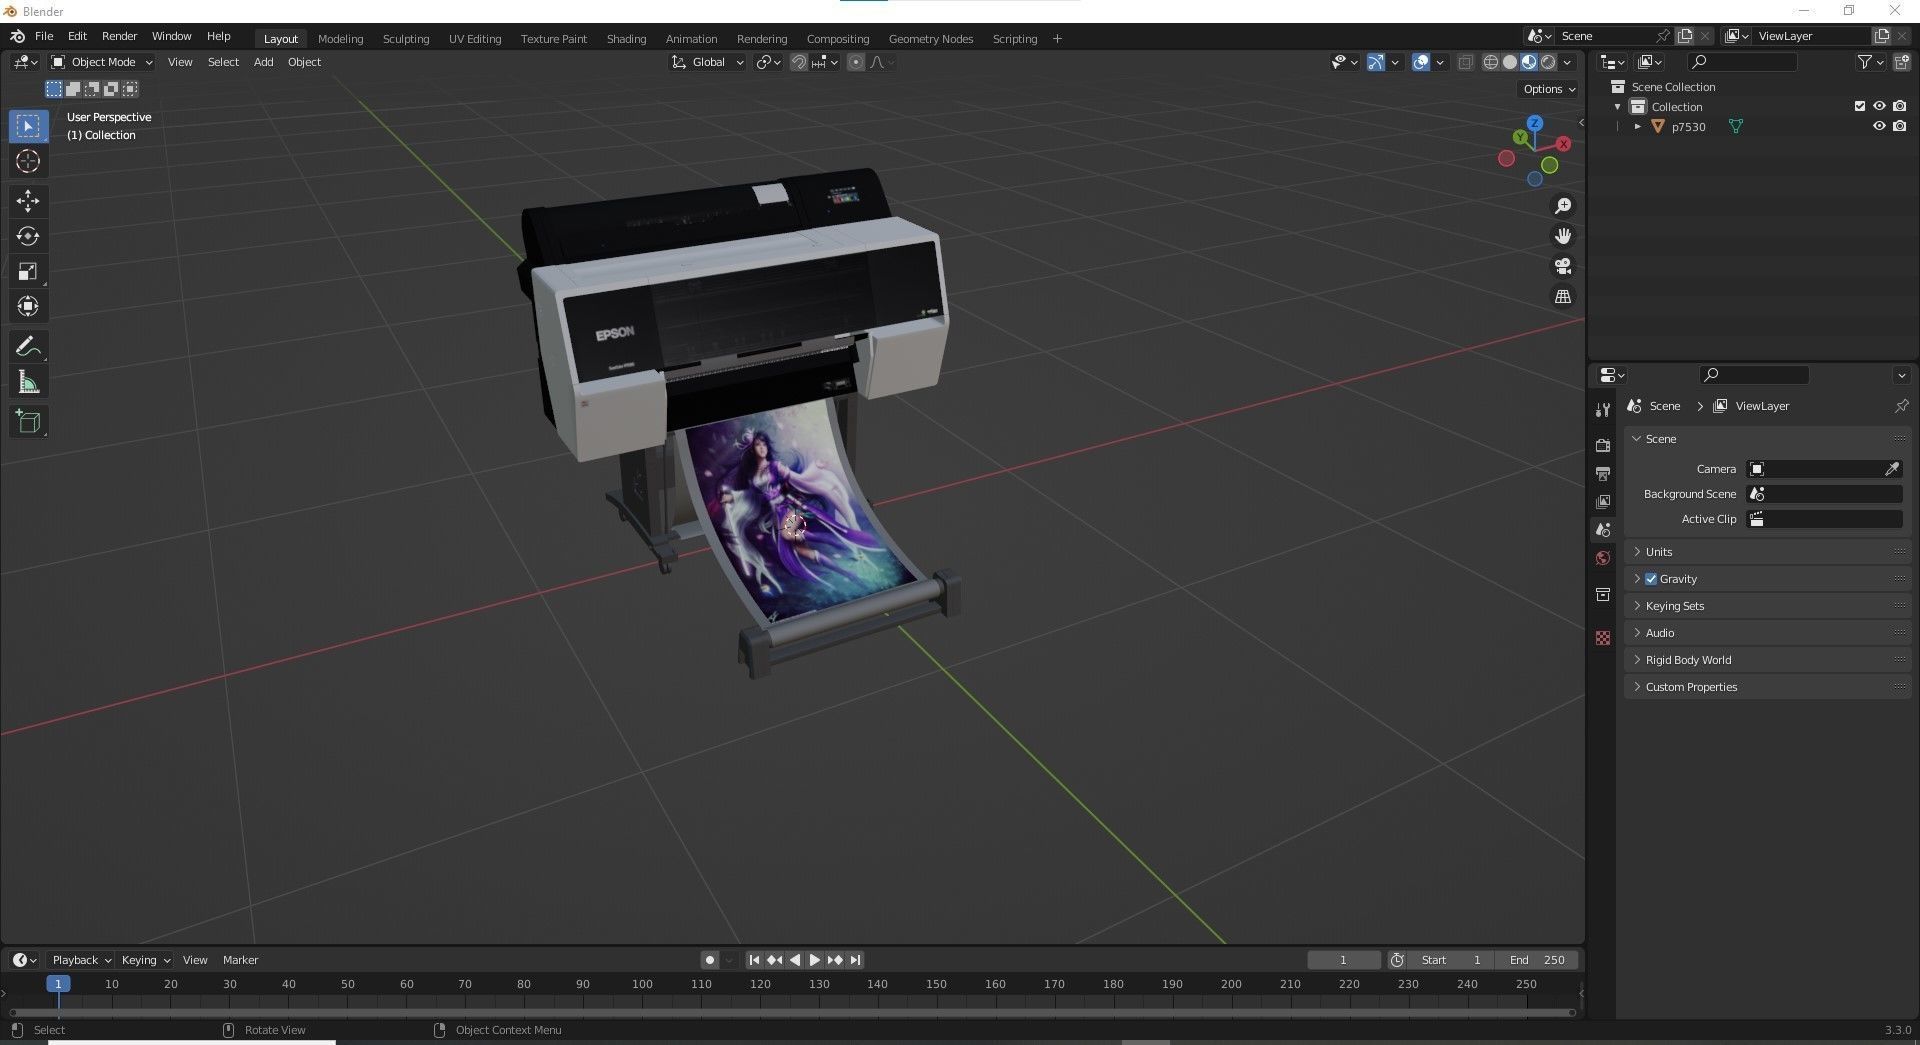Click the Camera eyedropper icon
Image resolution: width=1920 pixels, height=1045 pixels.
point(1892,469)
